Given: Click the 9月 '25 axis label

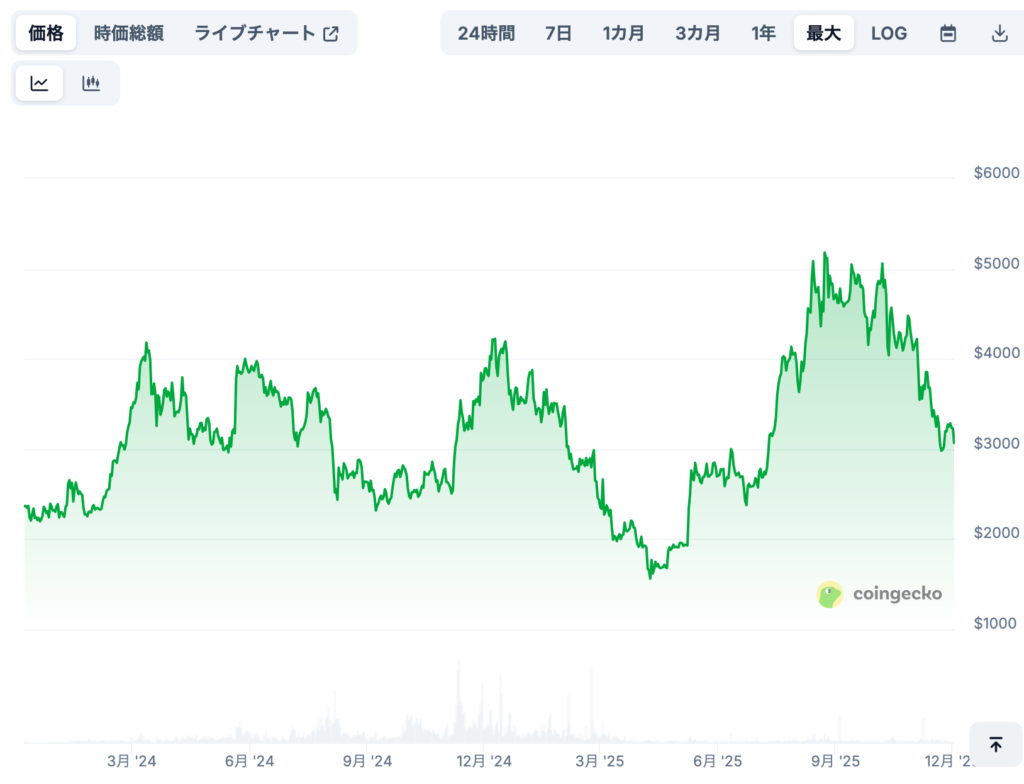Looking at the screenshot, I should point(834,761).
